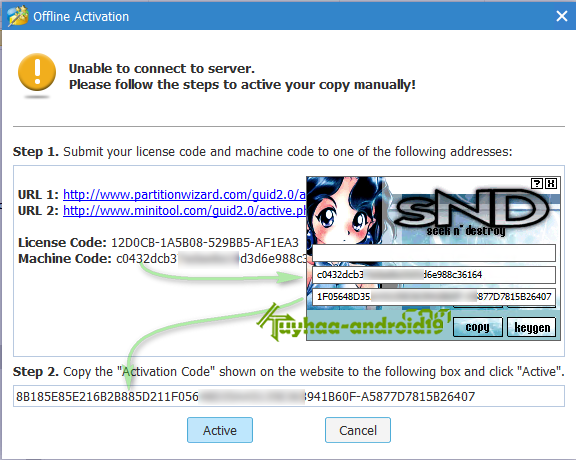Click the License Code value 12D0CB-1A5B08
576x460 pixels.
click(x=205, y=242)
